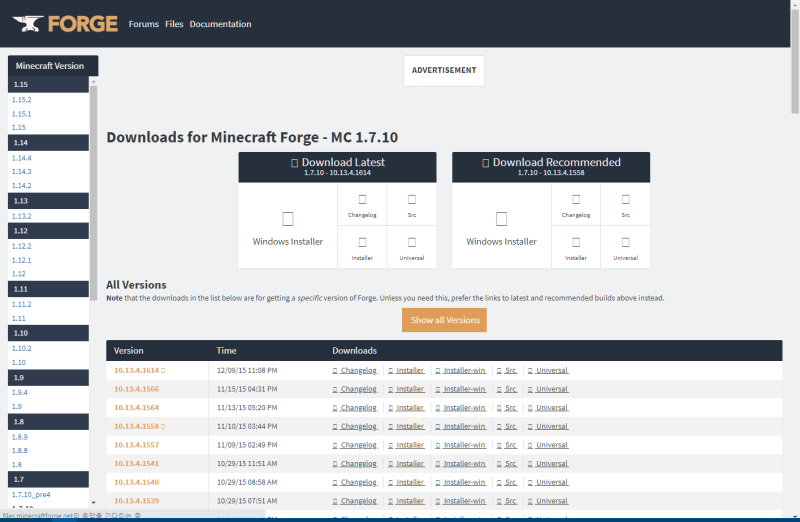The width and height of the screenshot is (800, 522).
Task: Click the Installer file icon in row 10.13.4.1557
Action: tap(390, 445)
